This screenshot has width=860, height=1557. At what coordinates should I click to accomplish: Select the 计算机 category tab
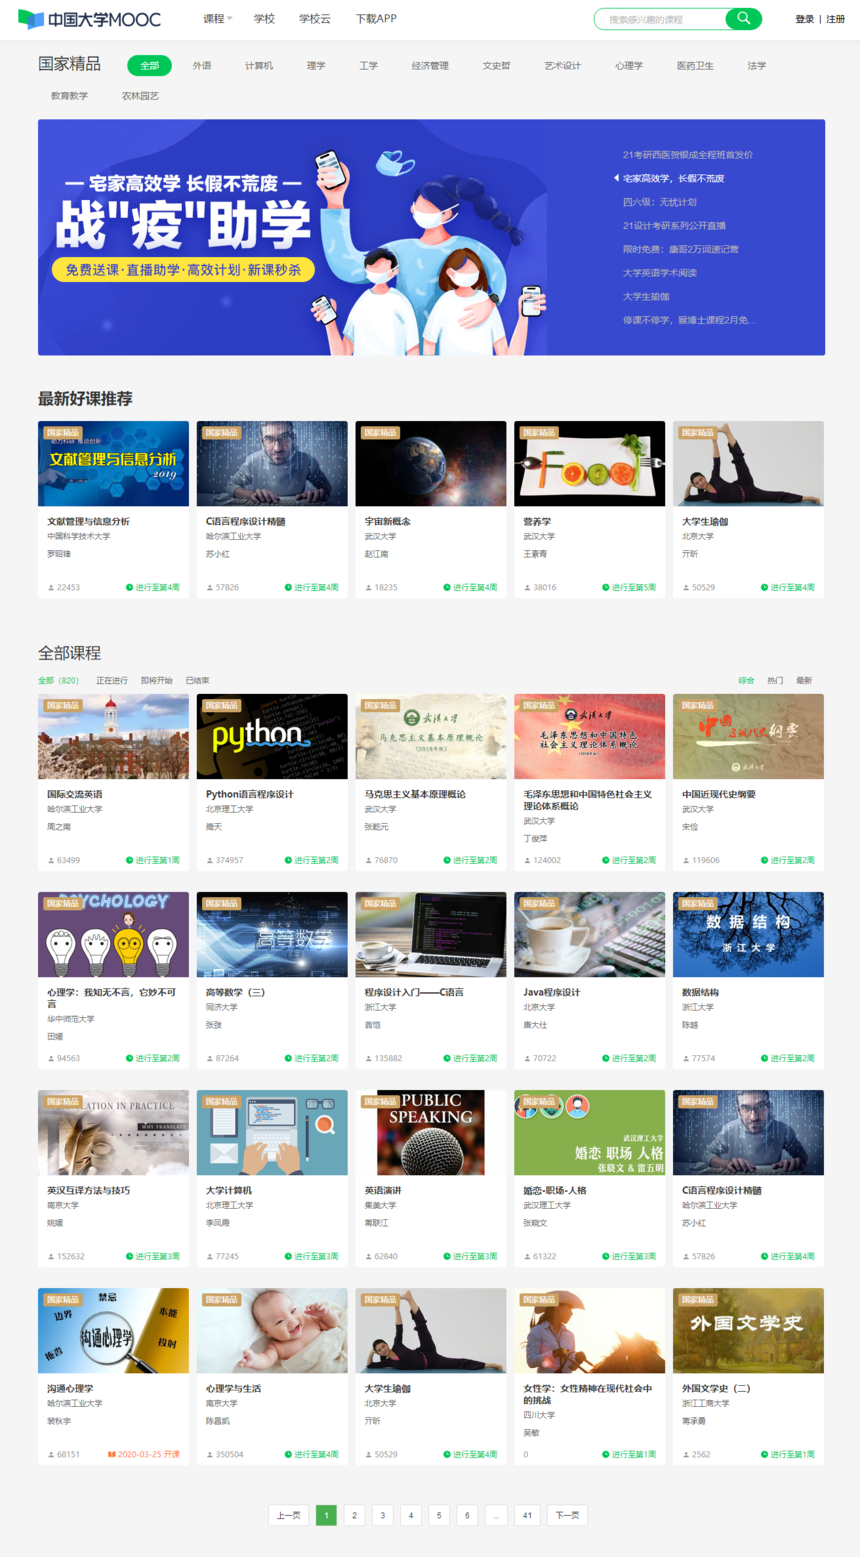coord(259,66)
